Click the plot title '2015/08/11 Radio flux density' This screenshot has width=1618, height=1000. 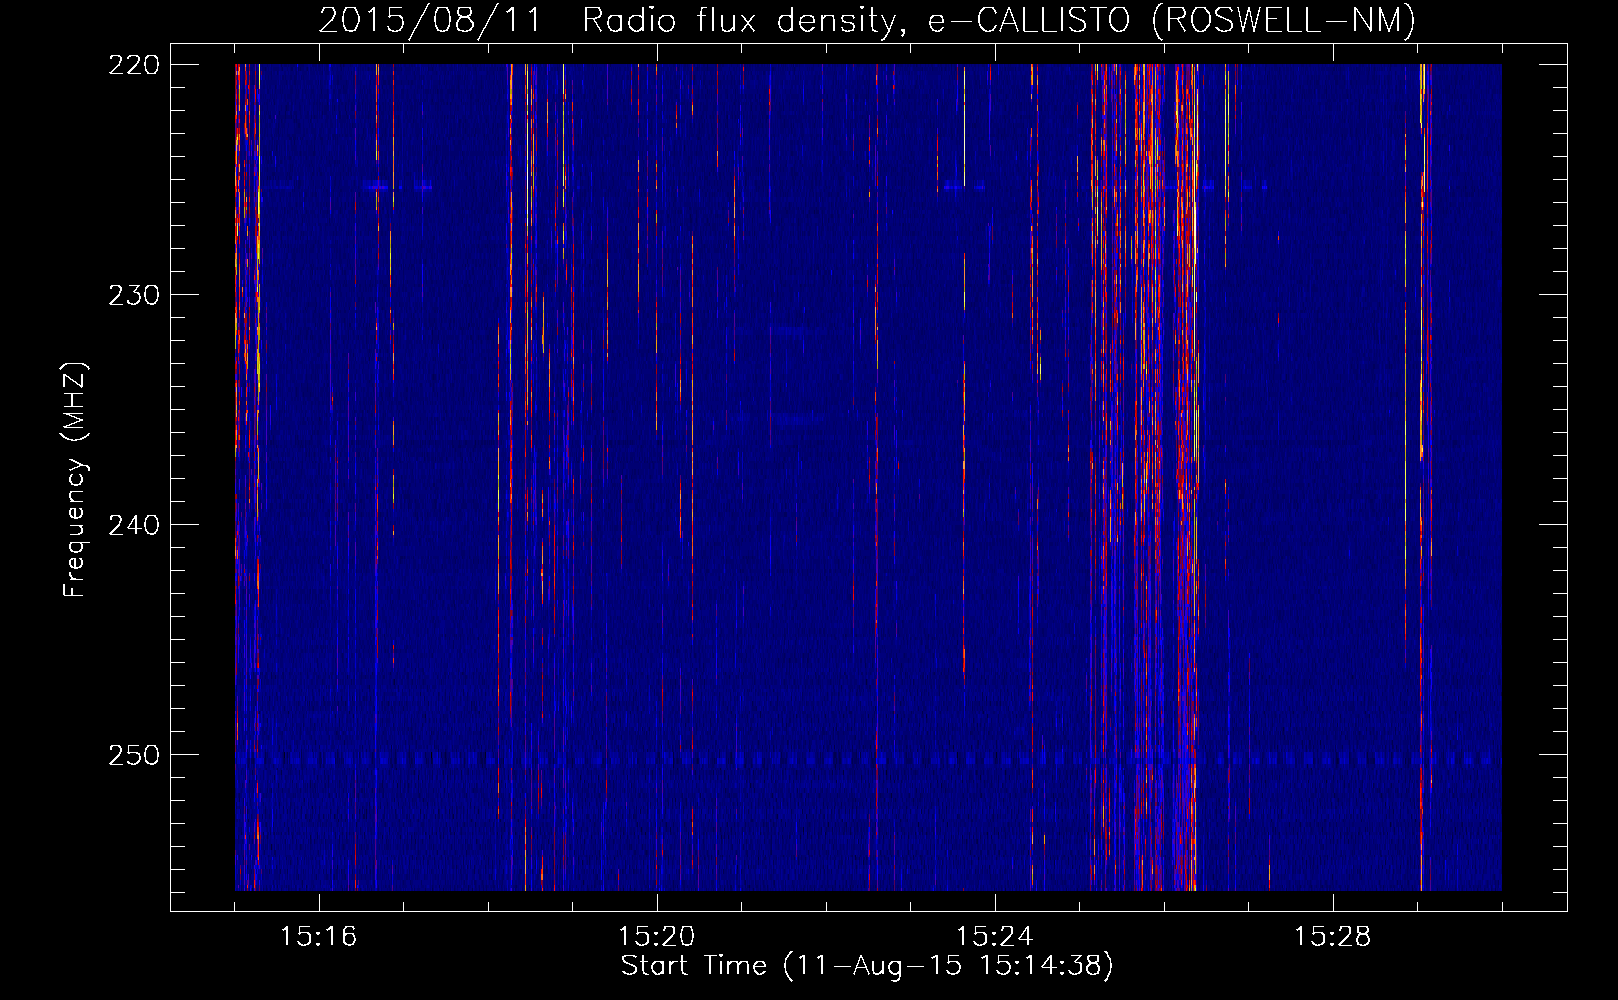coord(867,20)
